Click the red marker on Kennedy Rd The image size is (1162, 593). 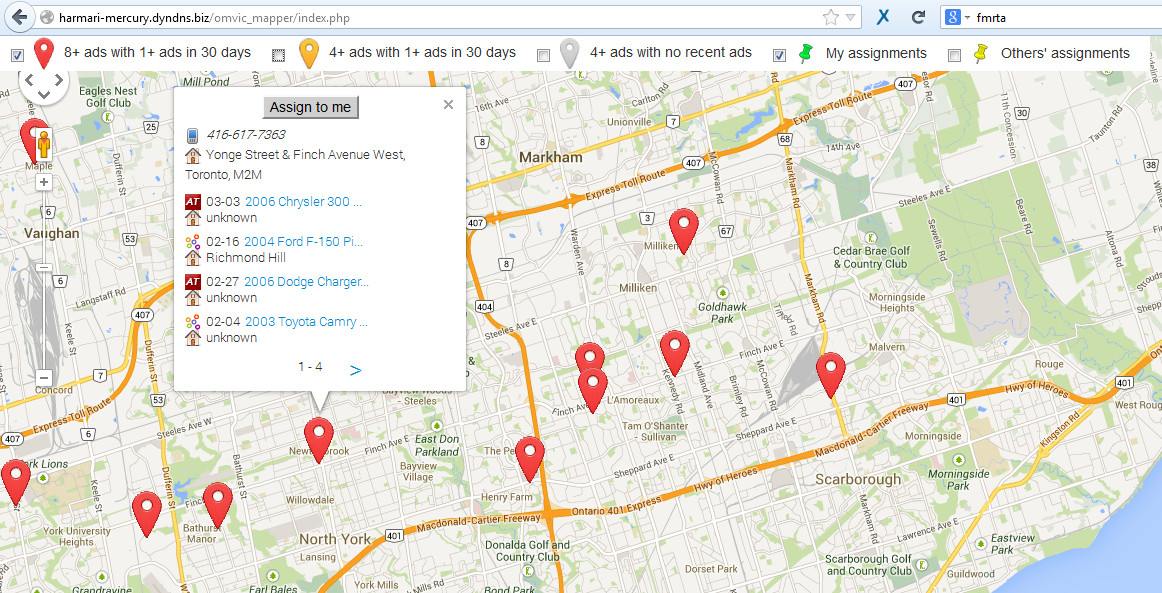point(674,353)
